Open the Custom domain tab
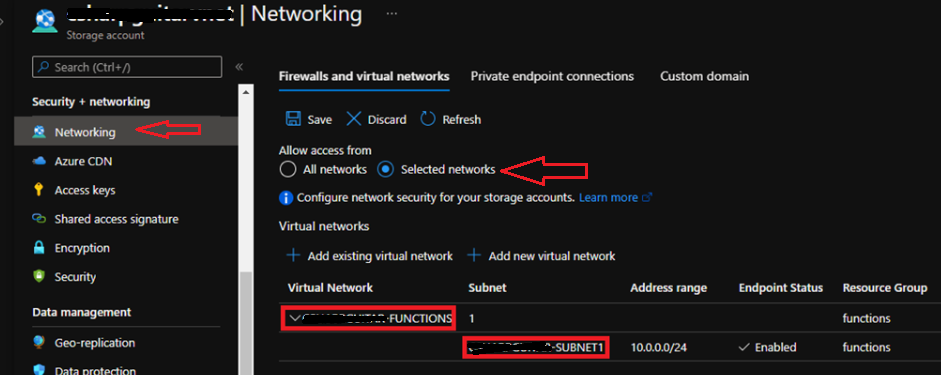 pos(705,76)
